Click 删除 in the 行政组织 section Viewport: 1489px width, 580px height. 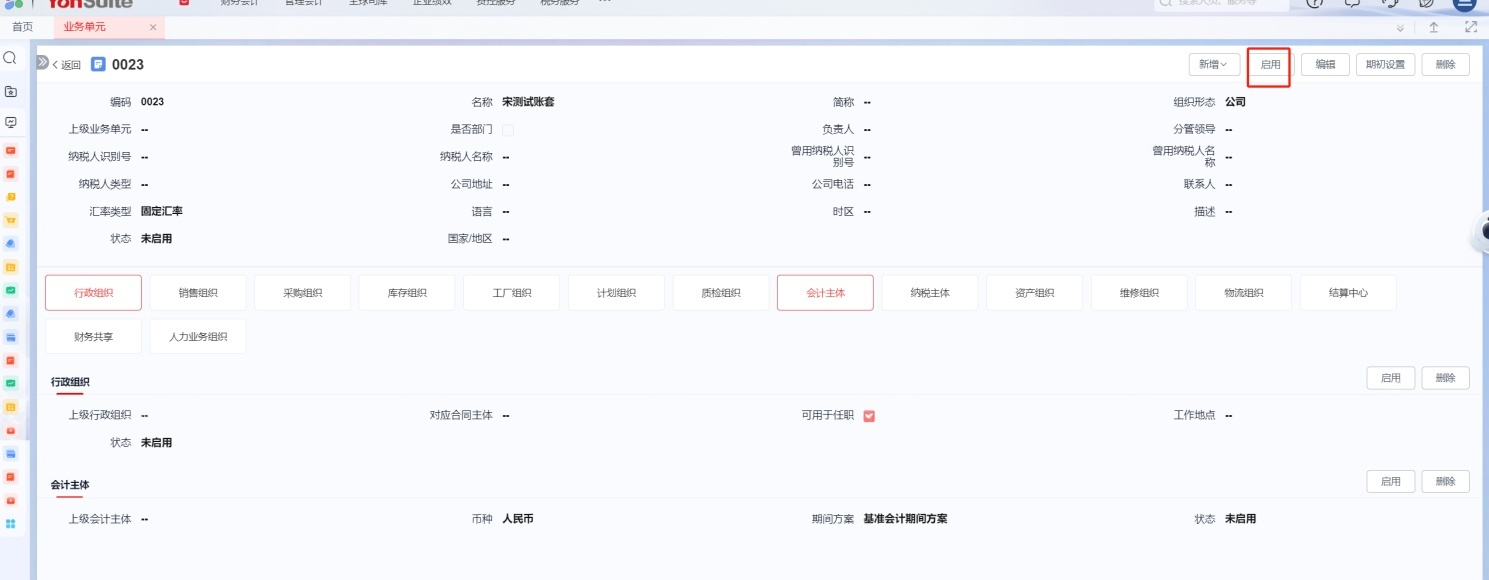[x=1445, y=378]
